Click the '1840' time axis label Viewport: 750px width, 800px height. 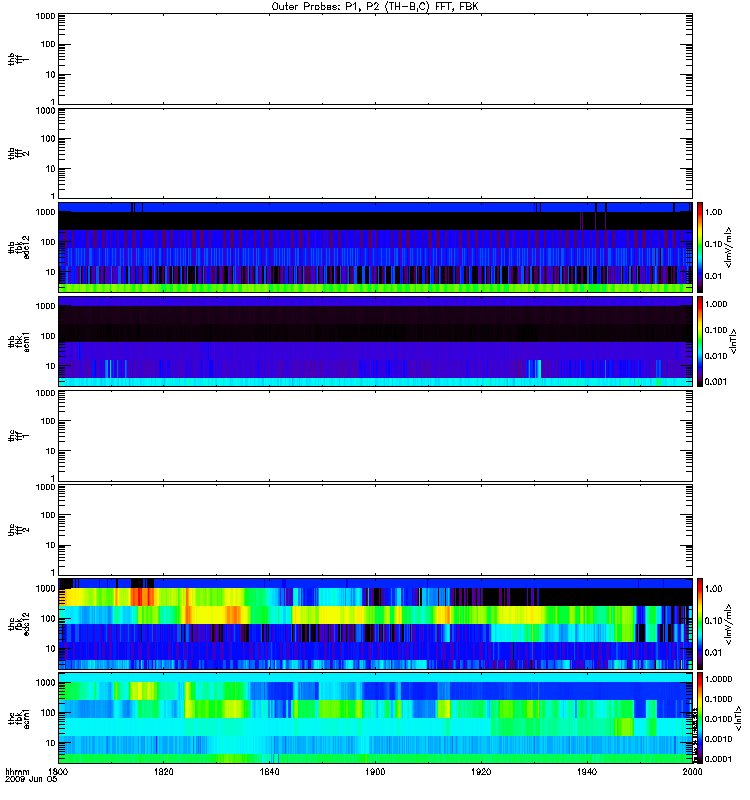269,771
